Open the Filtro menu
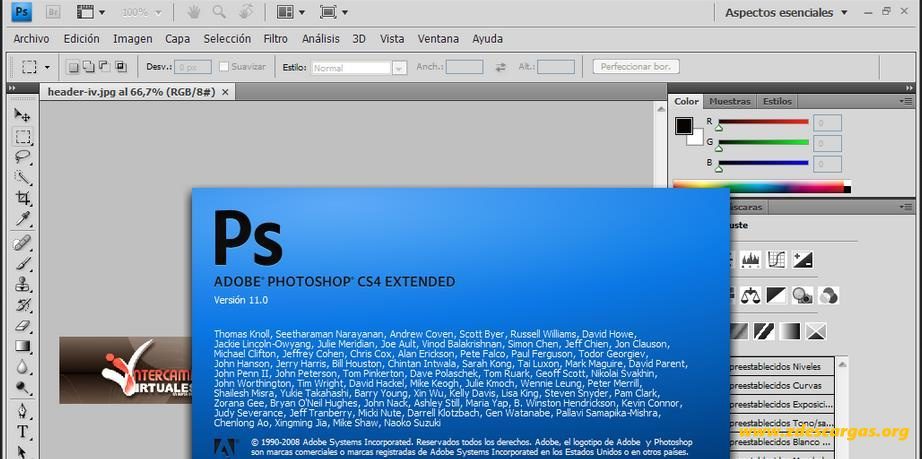This screenshot has height=459, width=922. click(275, 39)
